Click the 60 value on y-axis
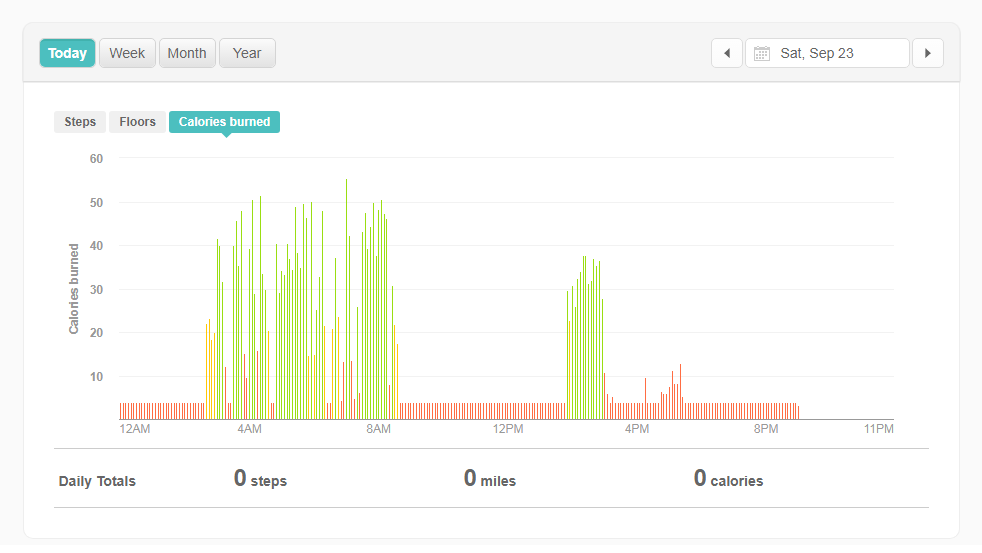This screenshot has width=982, height=553. [96, 159]
